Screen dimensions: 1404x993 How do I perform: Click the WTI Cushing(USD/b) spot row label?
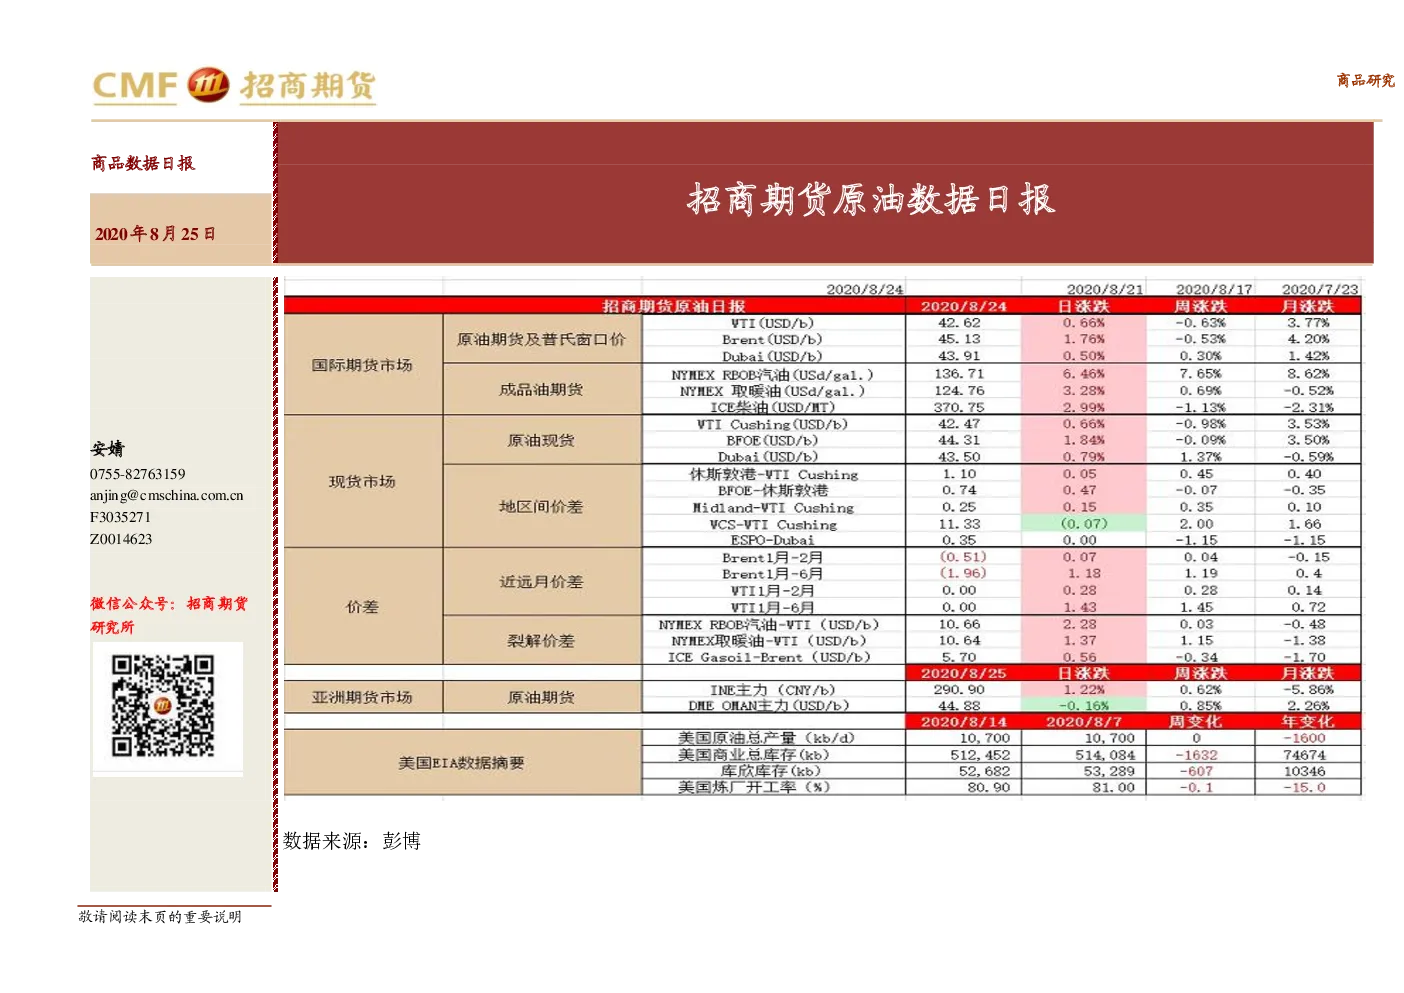pos(773,424)
